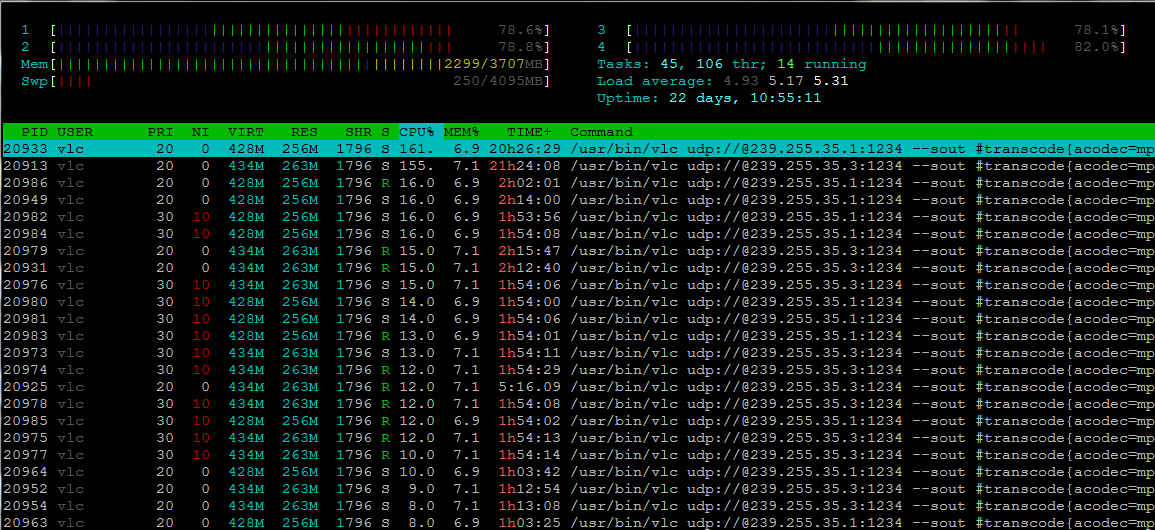The height and width of the screenshot is (530, 1155).
Task: Select process row with PID 20975
Action: (x=578, y=437)
